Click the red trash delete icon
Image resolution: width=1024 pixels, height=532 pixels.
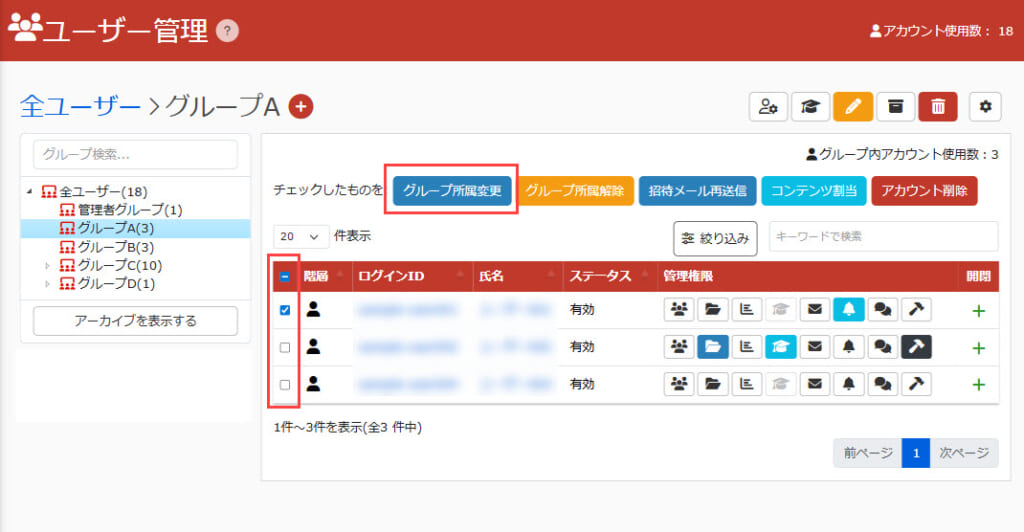(x=938, y=107)
